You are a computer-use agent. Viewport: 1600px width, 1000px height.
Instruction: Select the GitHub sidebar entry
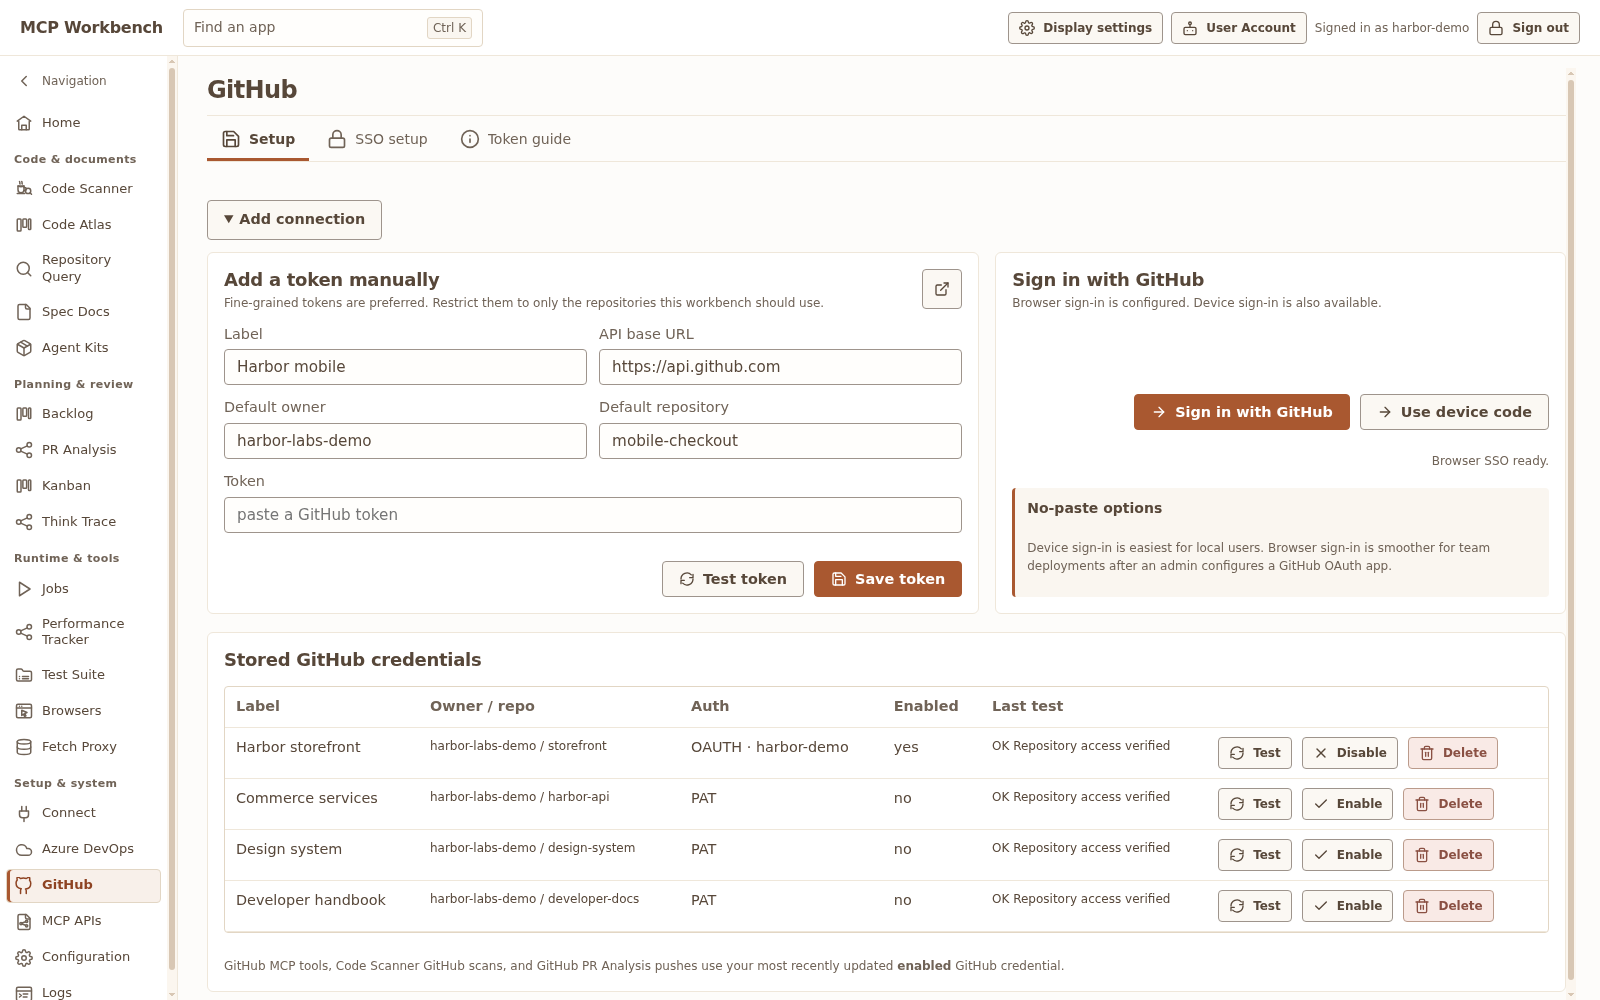[x=84, y=885]
